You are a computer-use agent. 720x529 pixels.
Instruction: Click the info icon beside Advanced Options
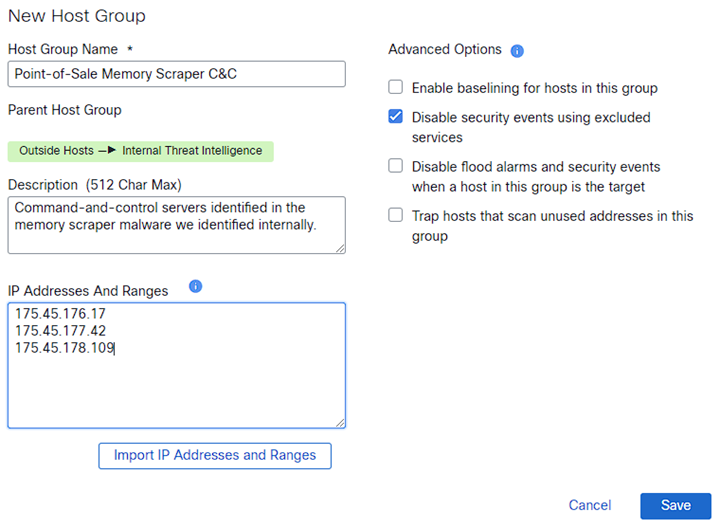(517, 51)
